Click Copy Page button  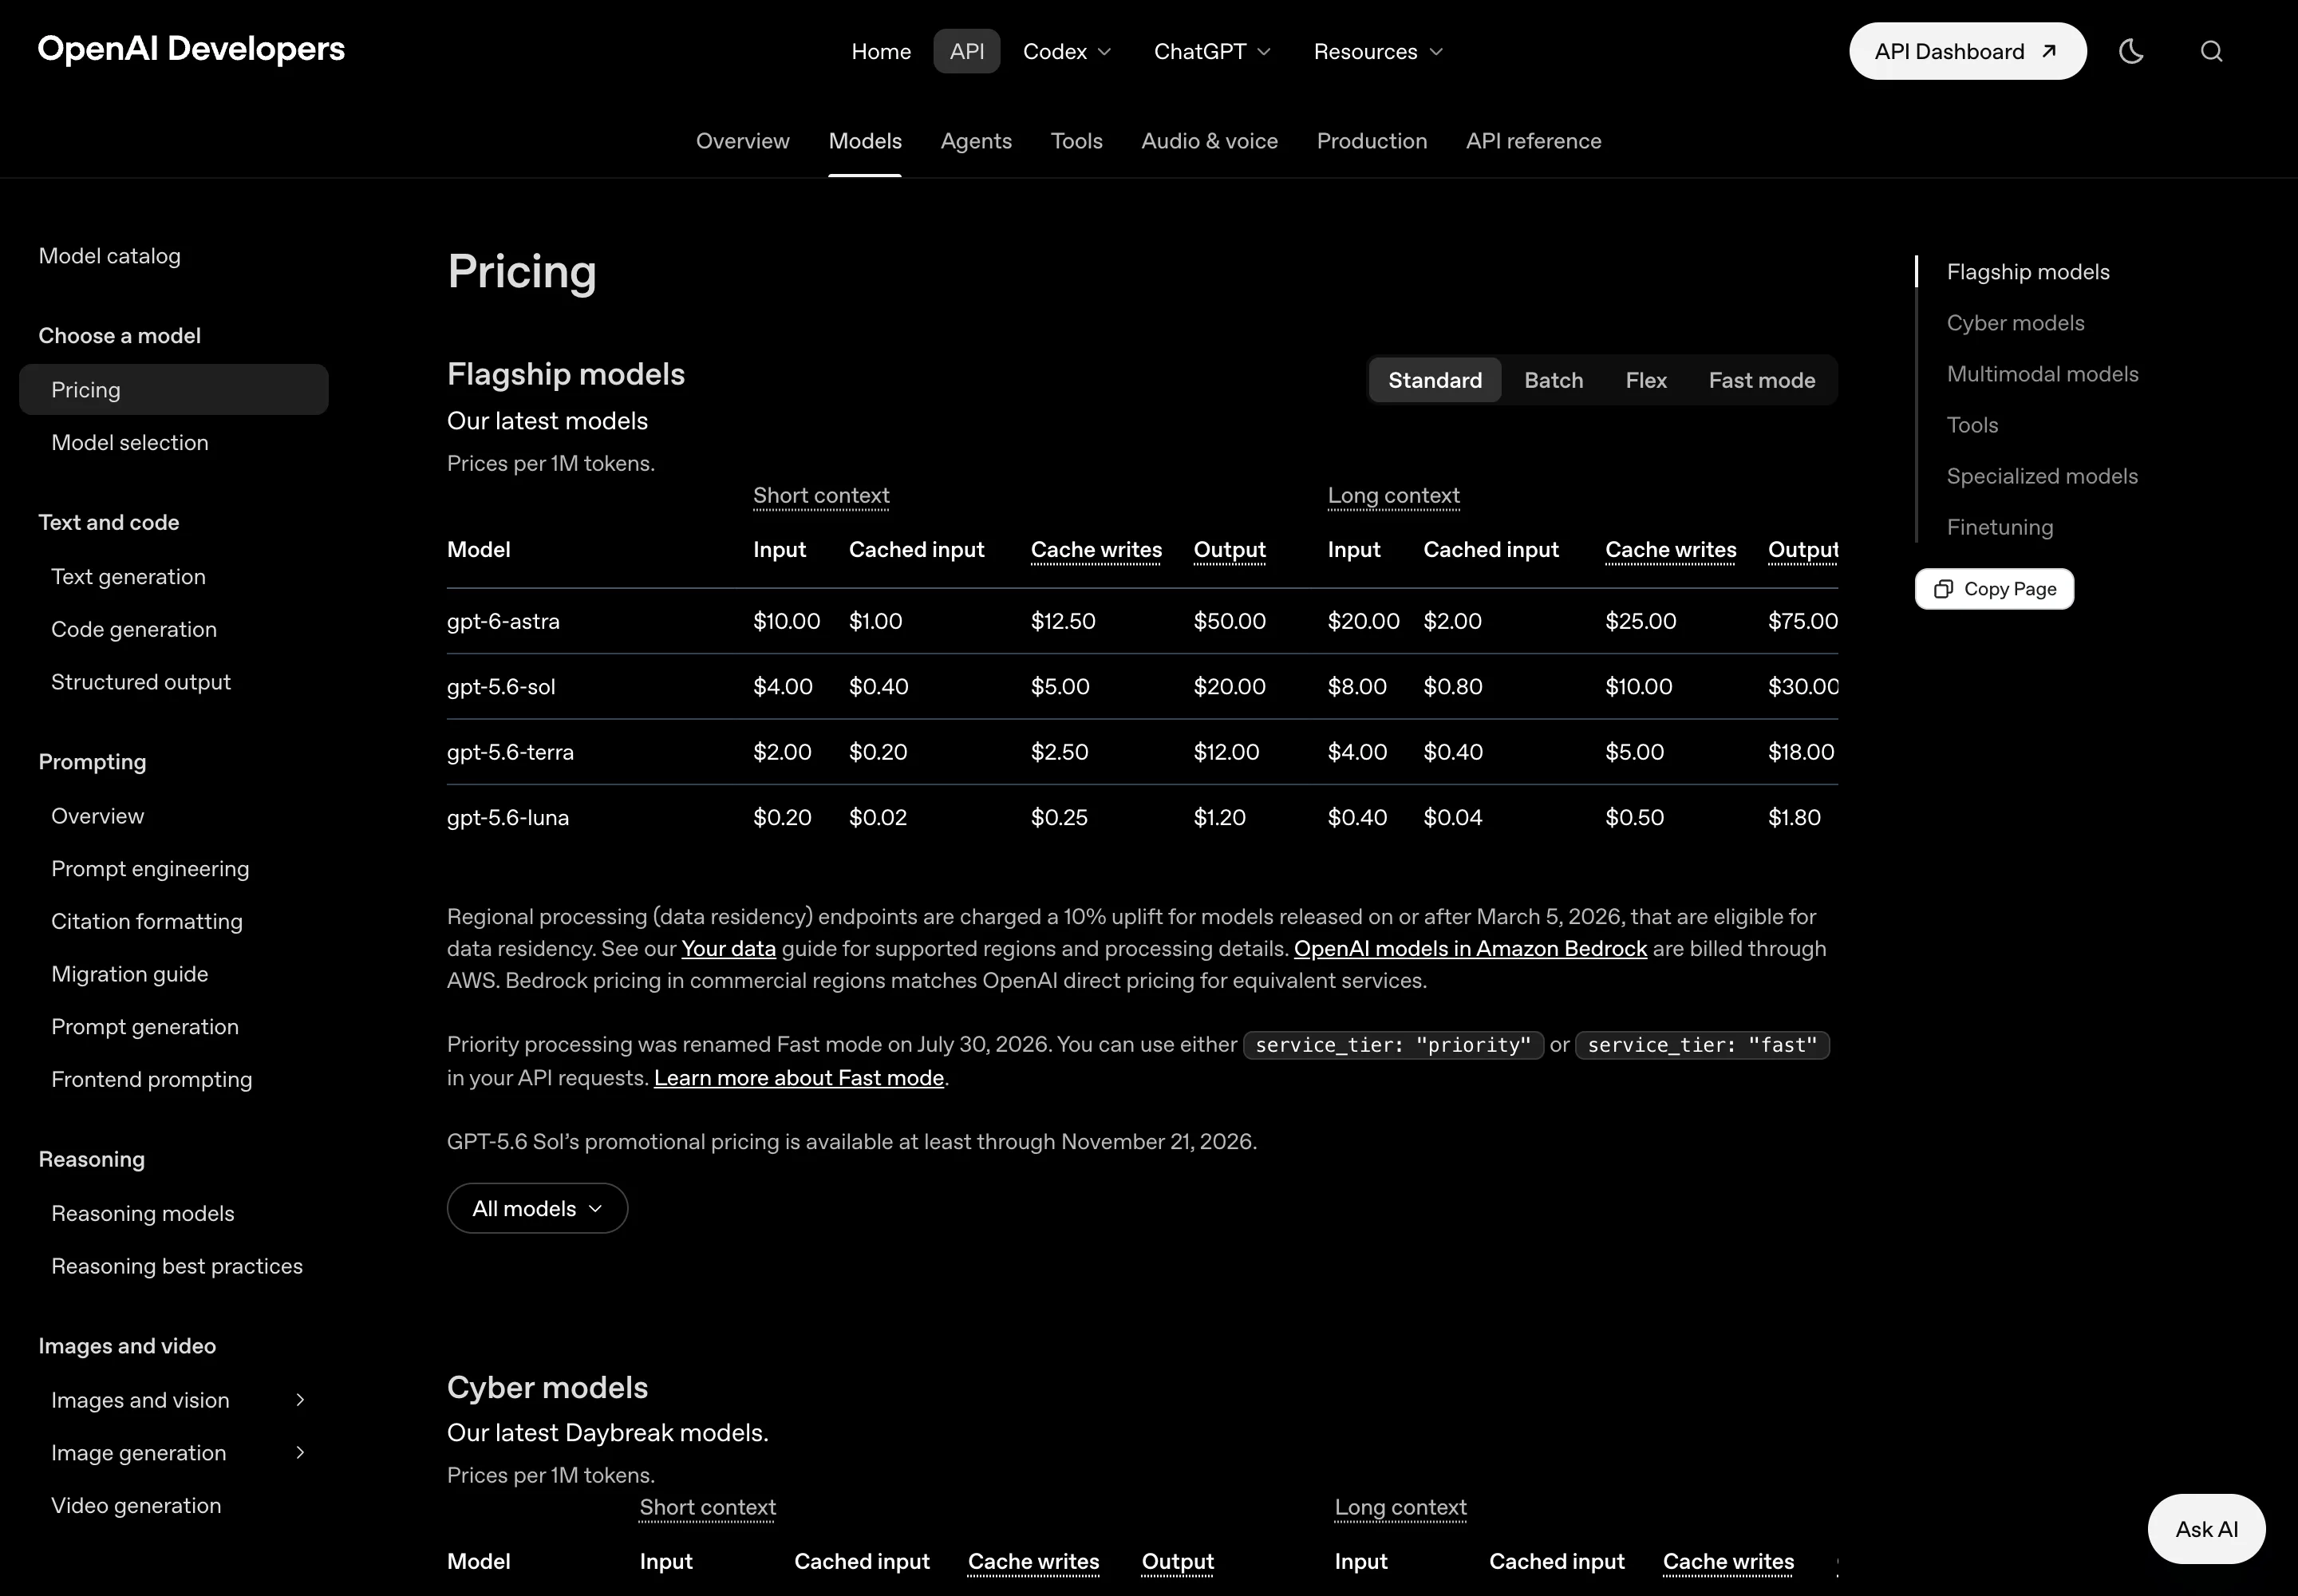(x=1994, y=589)
